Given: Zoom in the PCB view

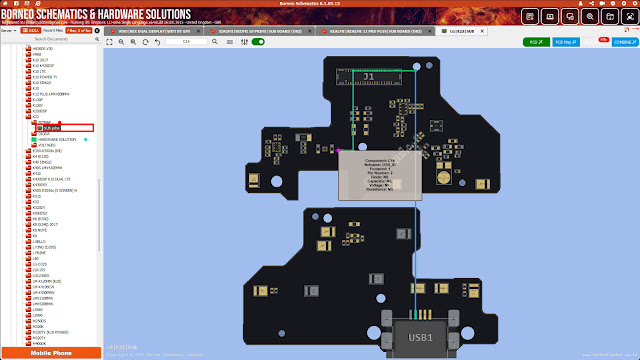Looking at the screenshot, I should tap(133, 42).
